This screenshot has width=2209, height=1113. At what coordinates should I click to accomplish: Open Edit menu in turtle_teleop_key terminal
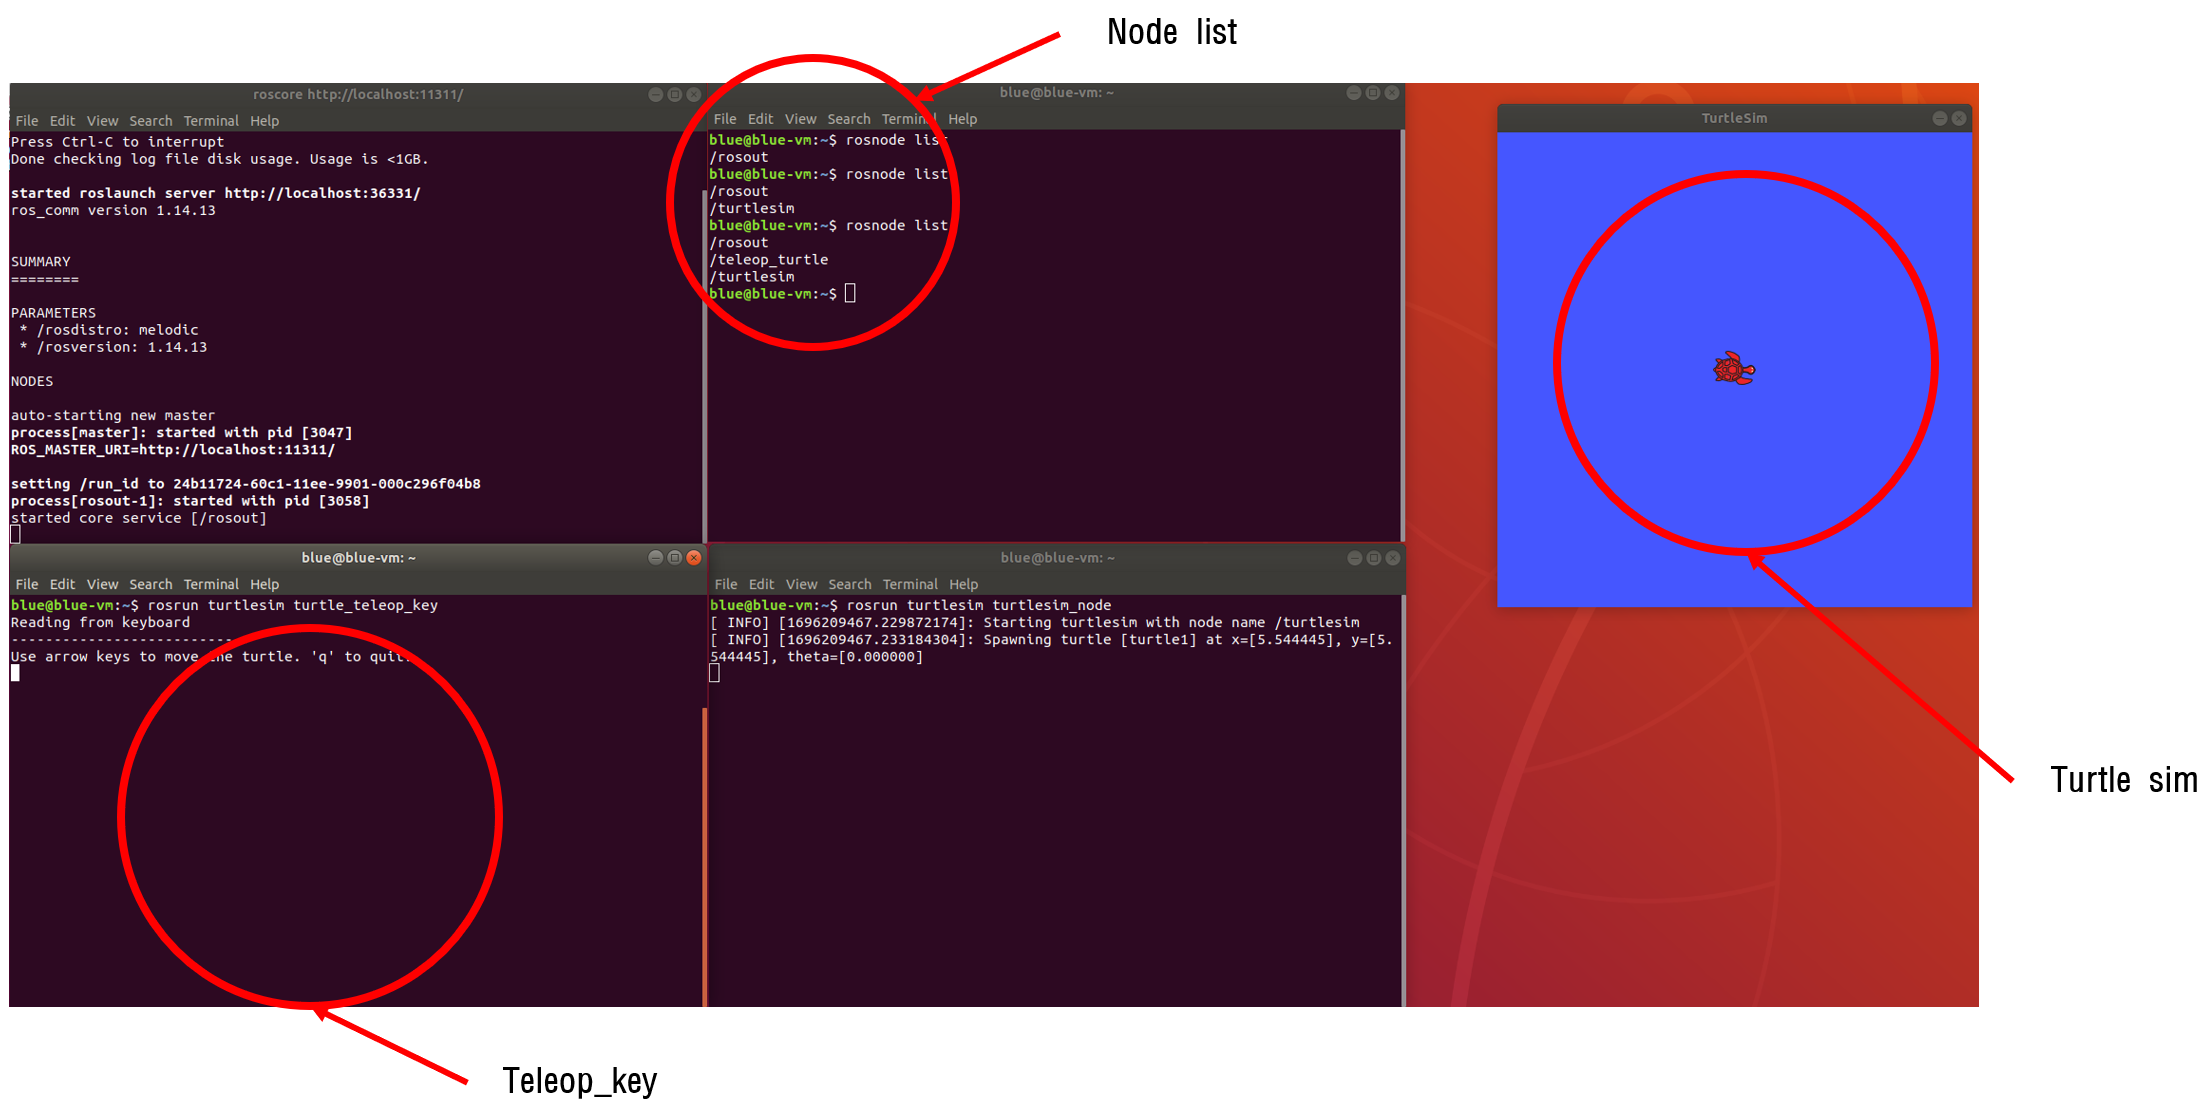coord(62,585)
